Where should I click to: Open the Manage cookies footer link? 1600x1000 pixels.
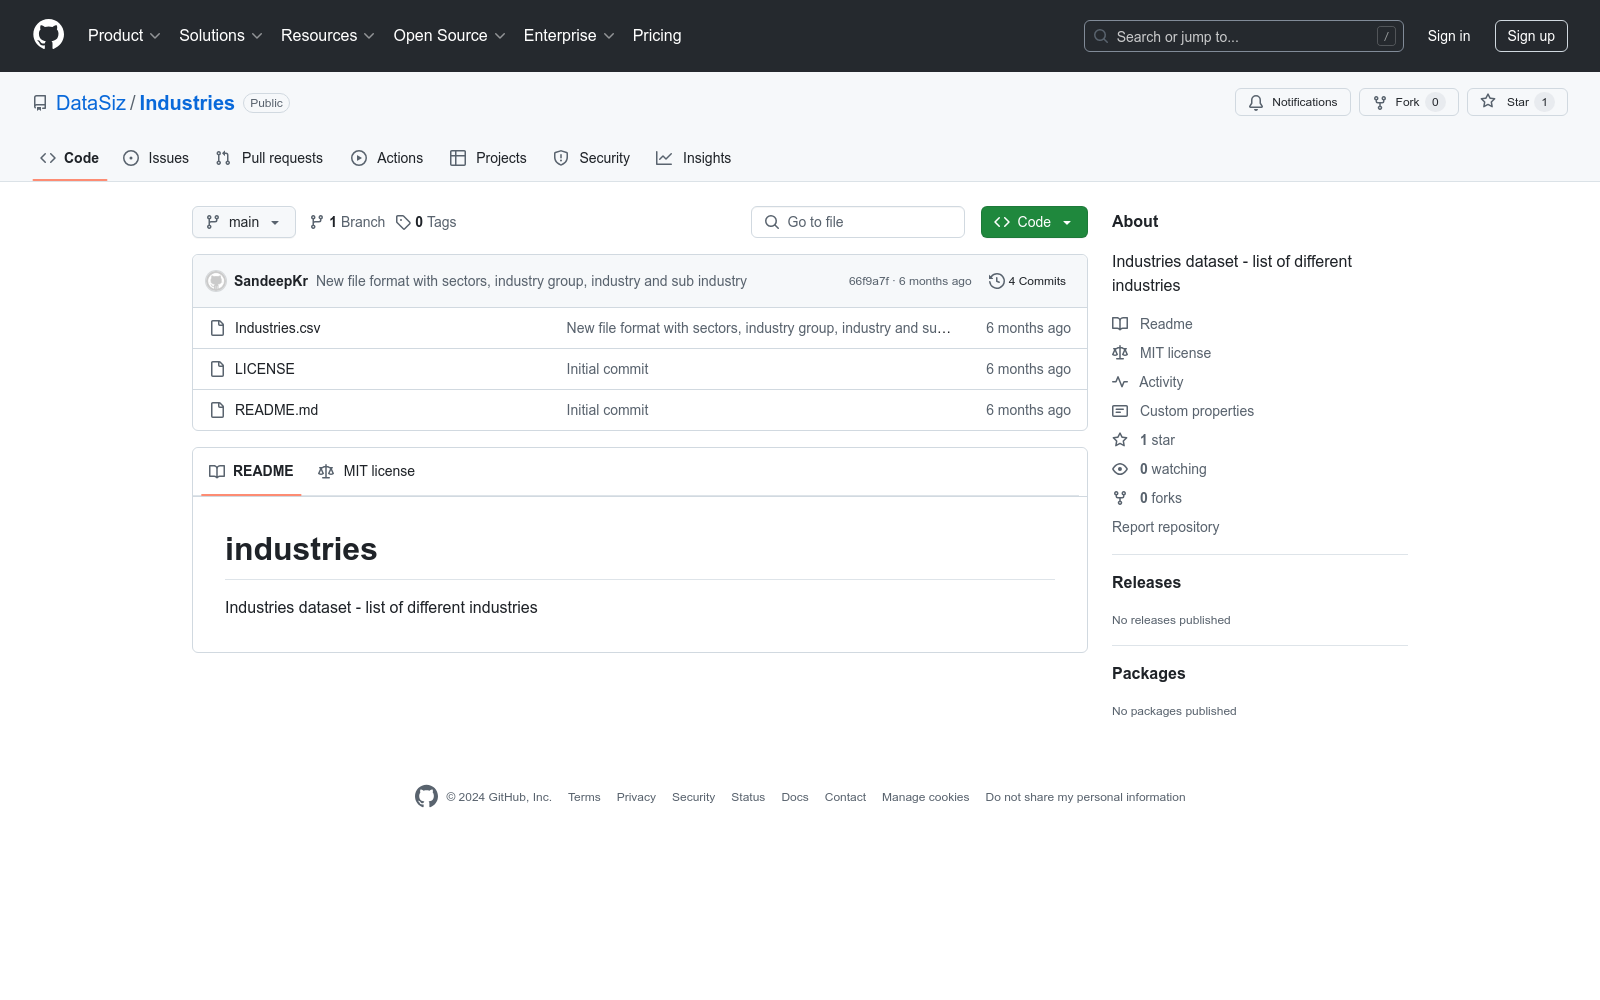(925, 797)
